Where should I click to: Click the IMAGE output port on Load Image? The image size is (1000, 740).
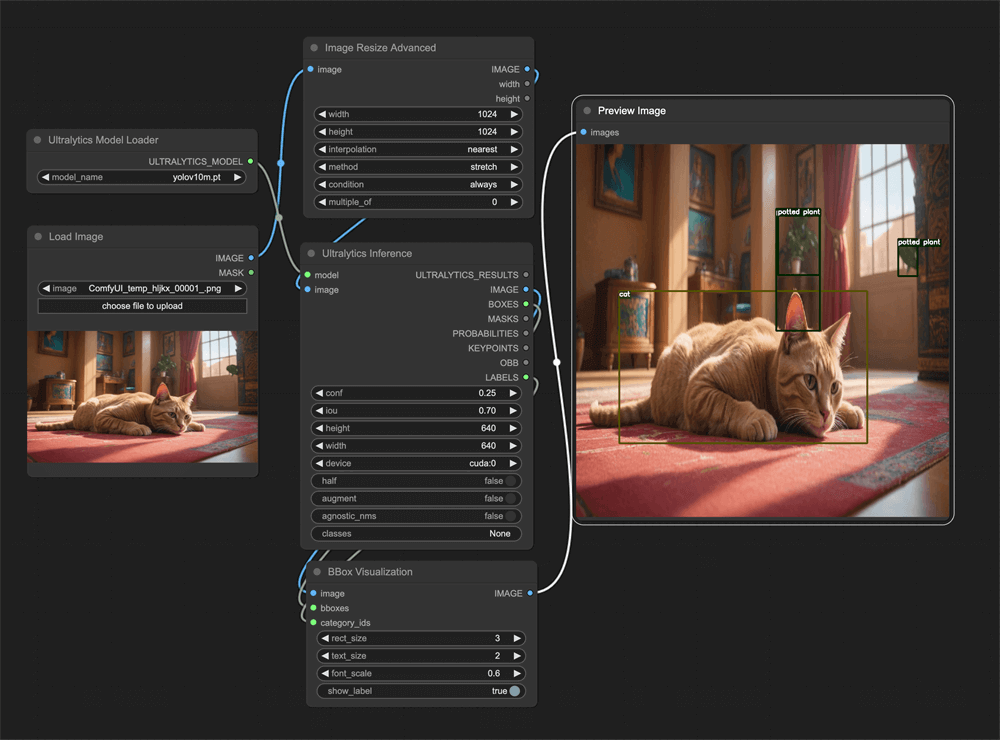click(251, 258)
